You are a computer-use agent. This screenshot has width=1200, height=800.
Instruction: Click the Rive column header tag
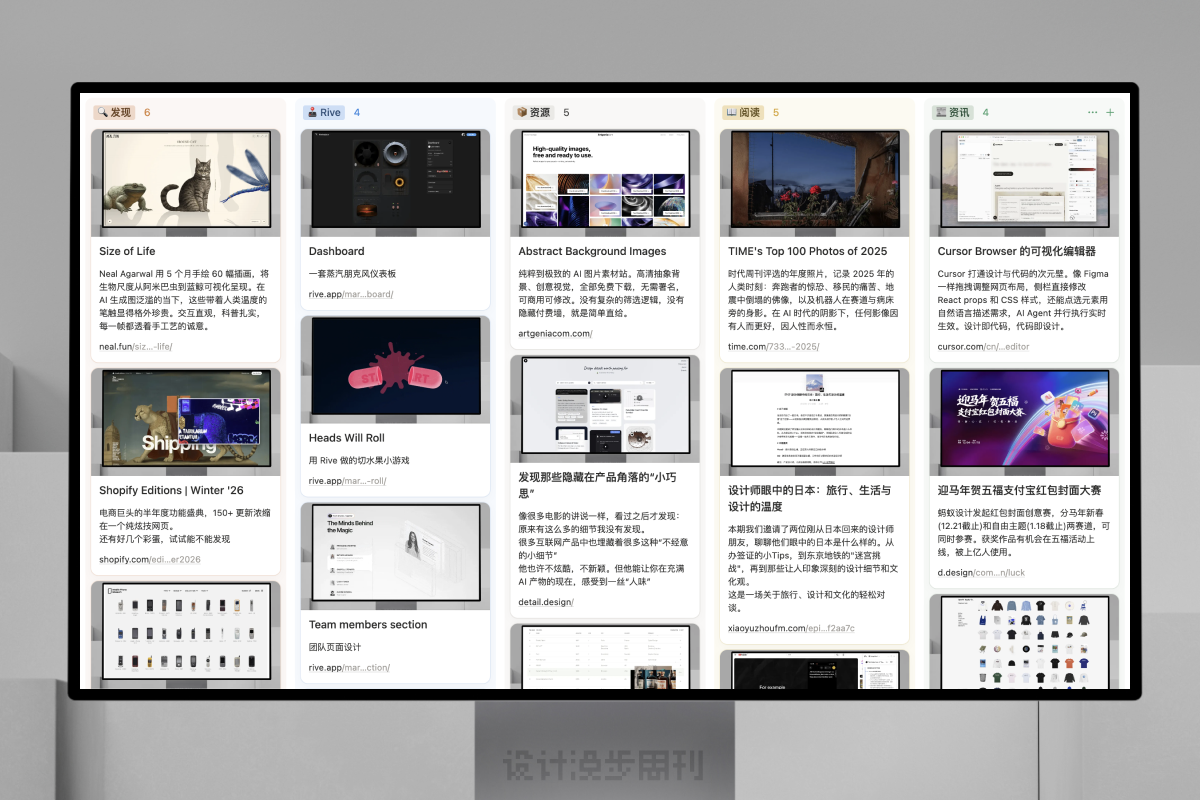coord(323,113)
